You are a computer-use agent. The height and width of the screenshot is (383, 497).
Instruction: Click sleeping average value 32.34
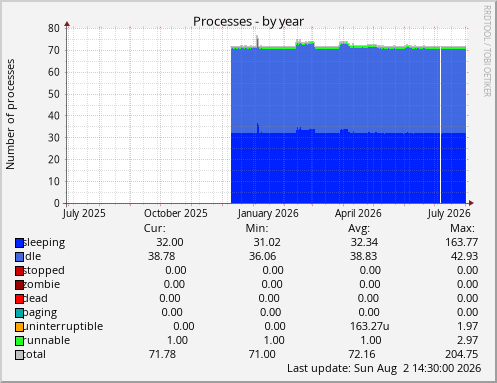point(364,242)
